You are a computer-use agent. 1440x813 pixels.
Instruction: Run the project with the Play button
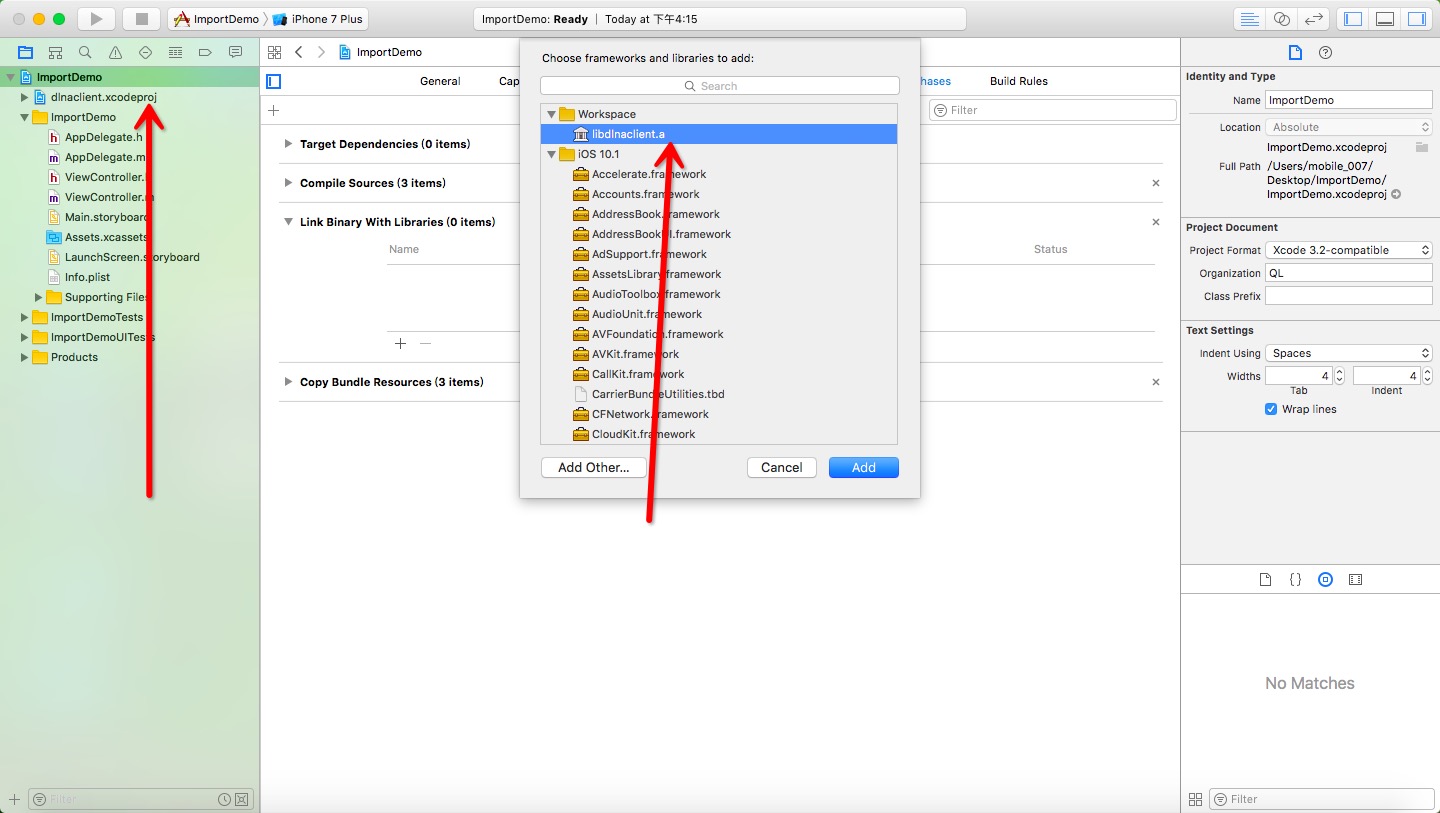(96, 19)
